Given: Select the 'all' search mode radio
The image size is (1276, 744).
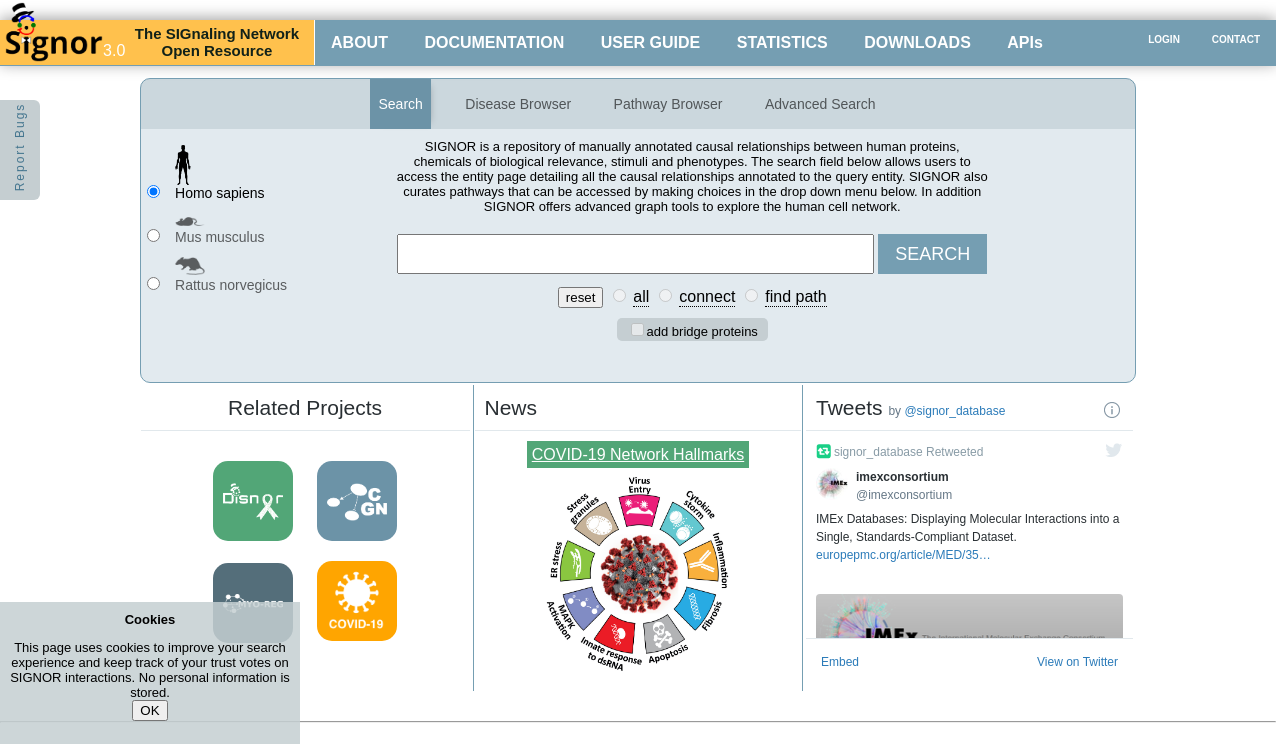Looking at the screenshot, I should [x=620, y=296].
